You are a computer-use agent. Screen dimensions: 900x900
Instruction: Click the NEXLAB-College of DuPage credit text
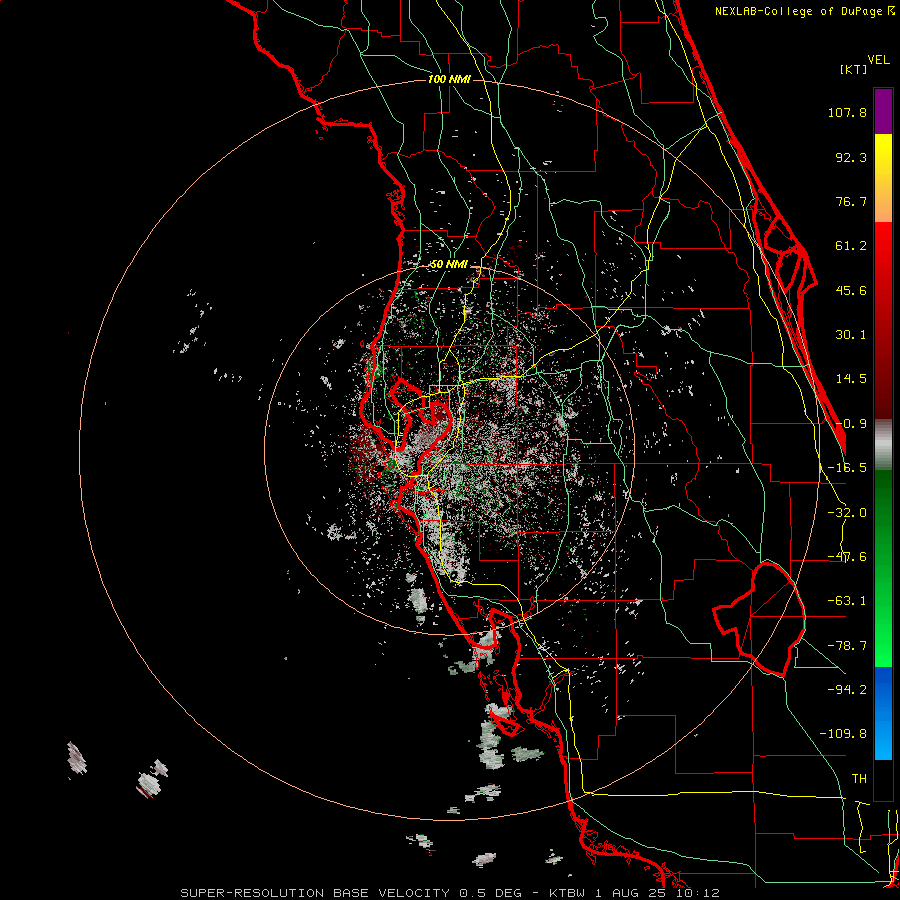coord(804,11)
